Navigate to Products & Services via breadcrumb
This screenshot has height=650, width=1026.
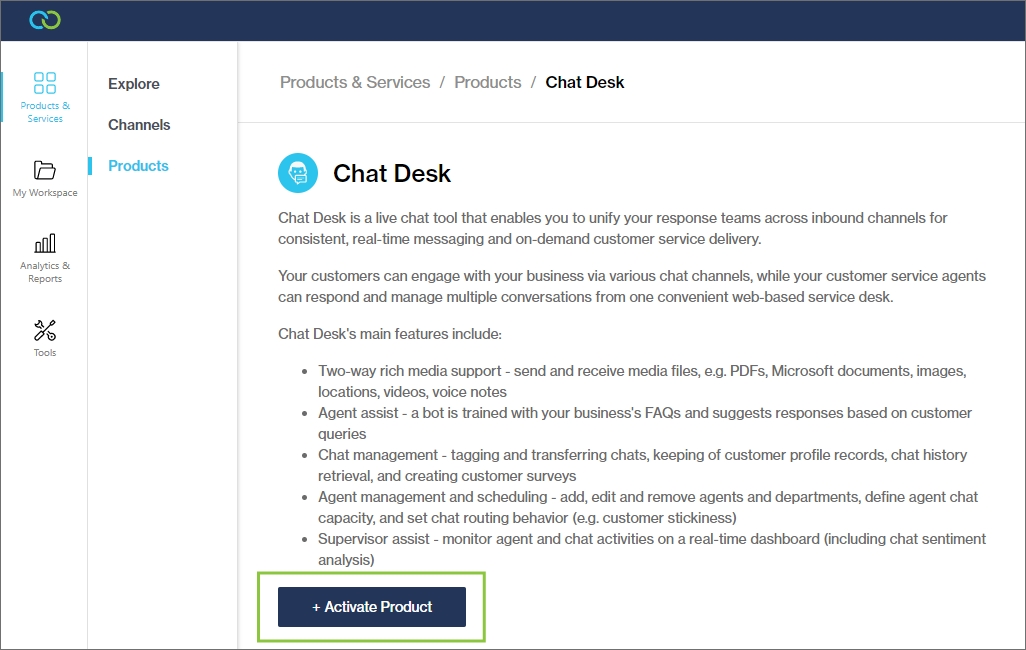point(355,82)
